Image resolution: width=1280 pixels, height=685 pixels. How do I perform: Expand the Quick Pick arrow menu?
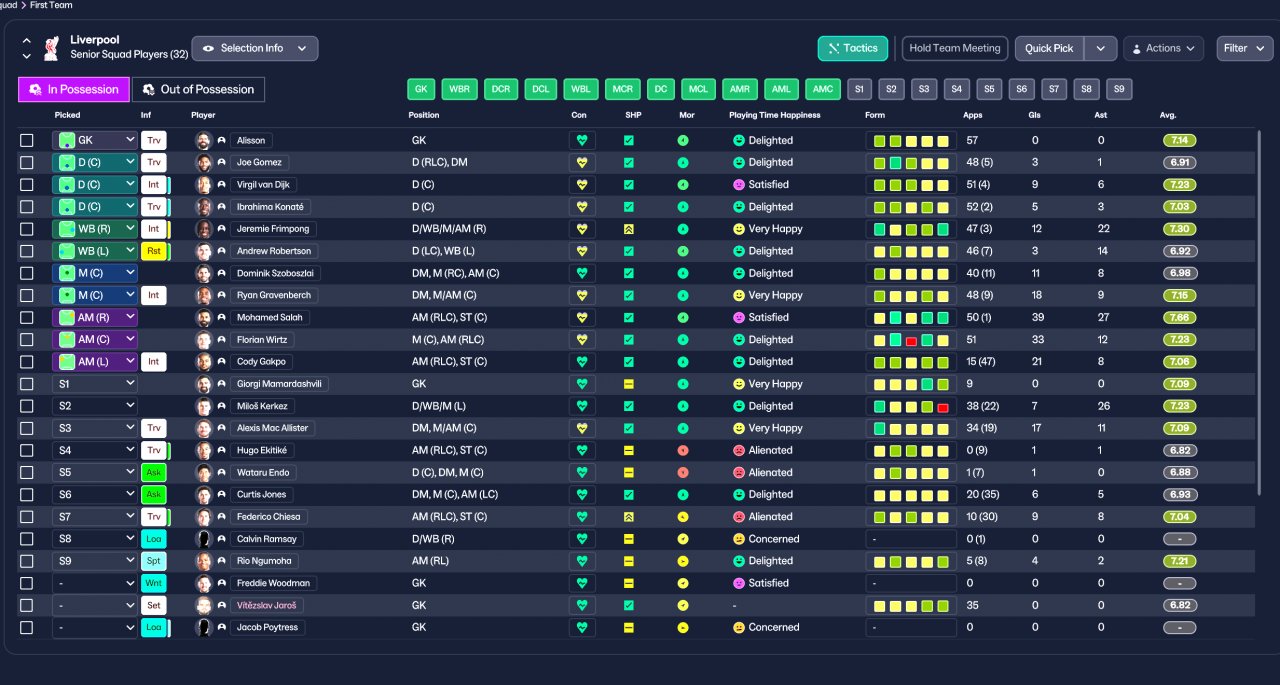(x=1101, y=48)
